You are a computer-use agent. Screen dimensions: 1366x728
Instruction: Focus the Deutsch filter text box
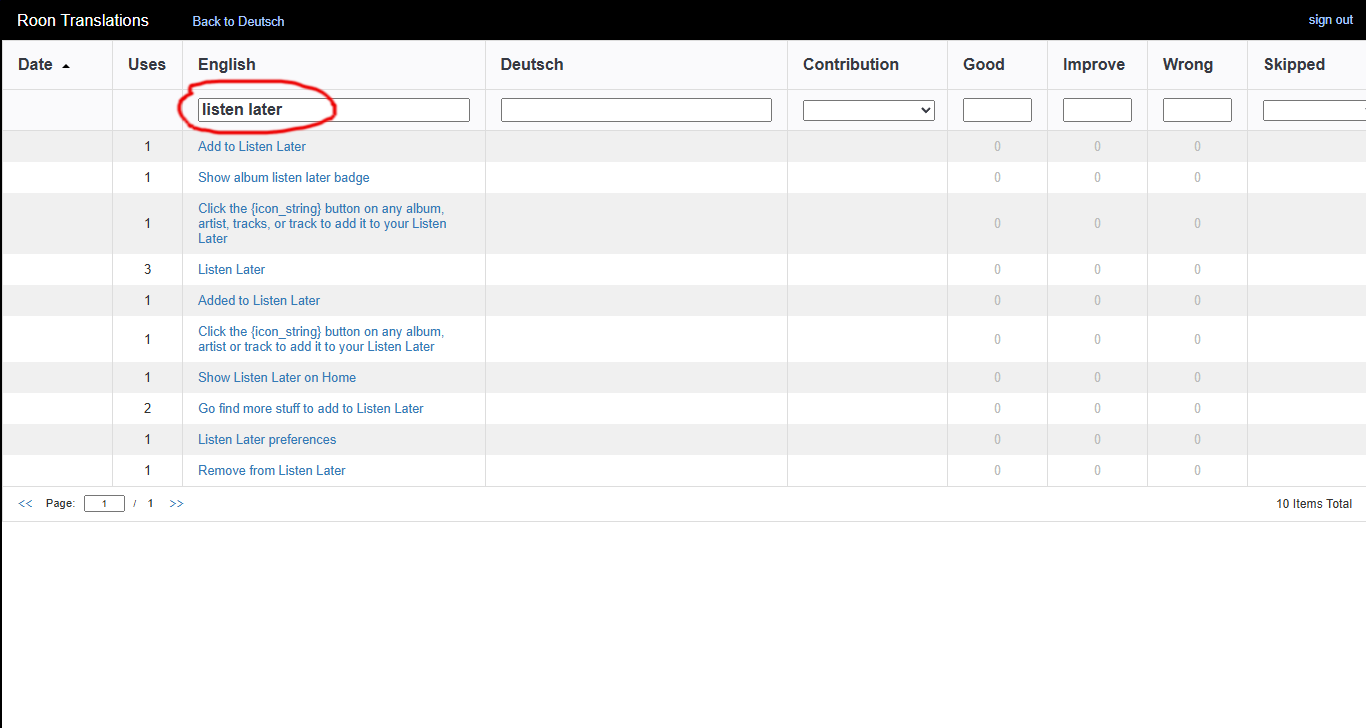point(636,110)
